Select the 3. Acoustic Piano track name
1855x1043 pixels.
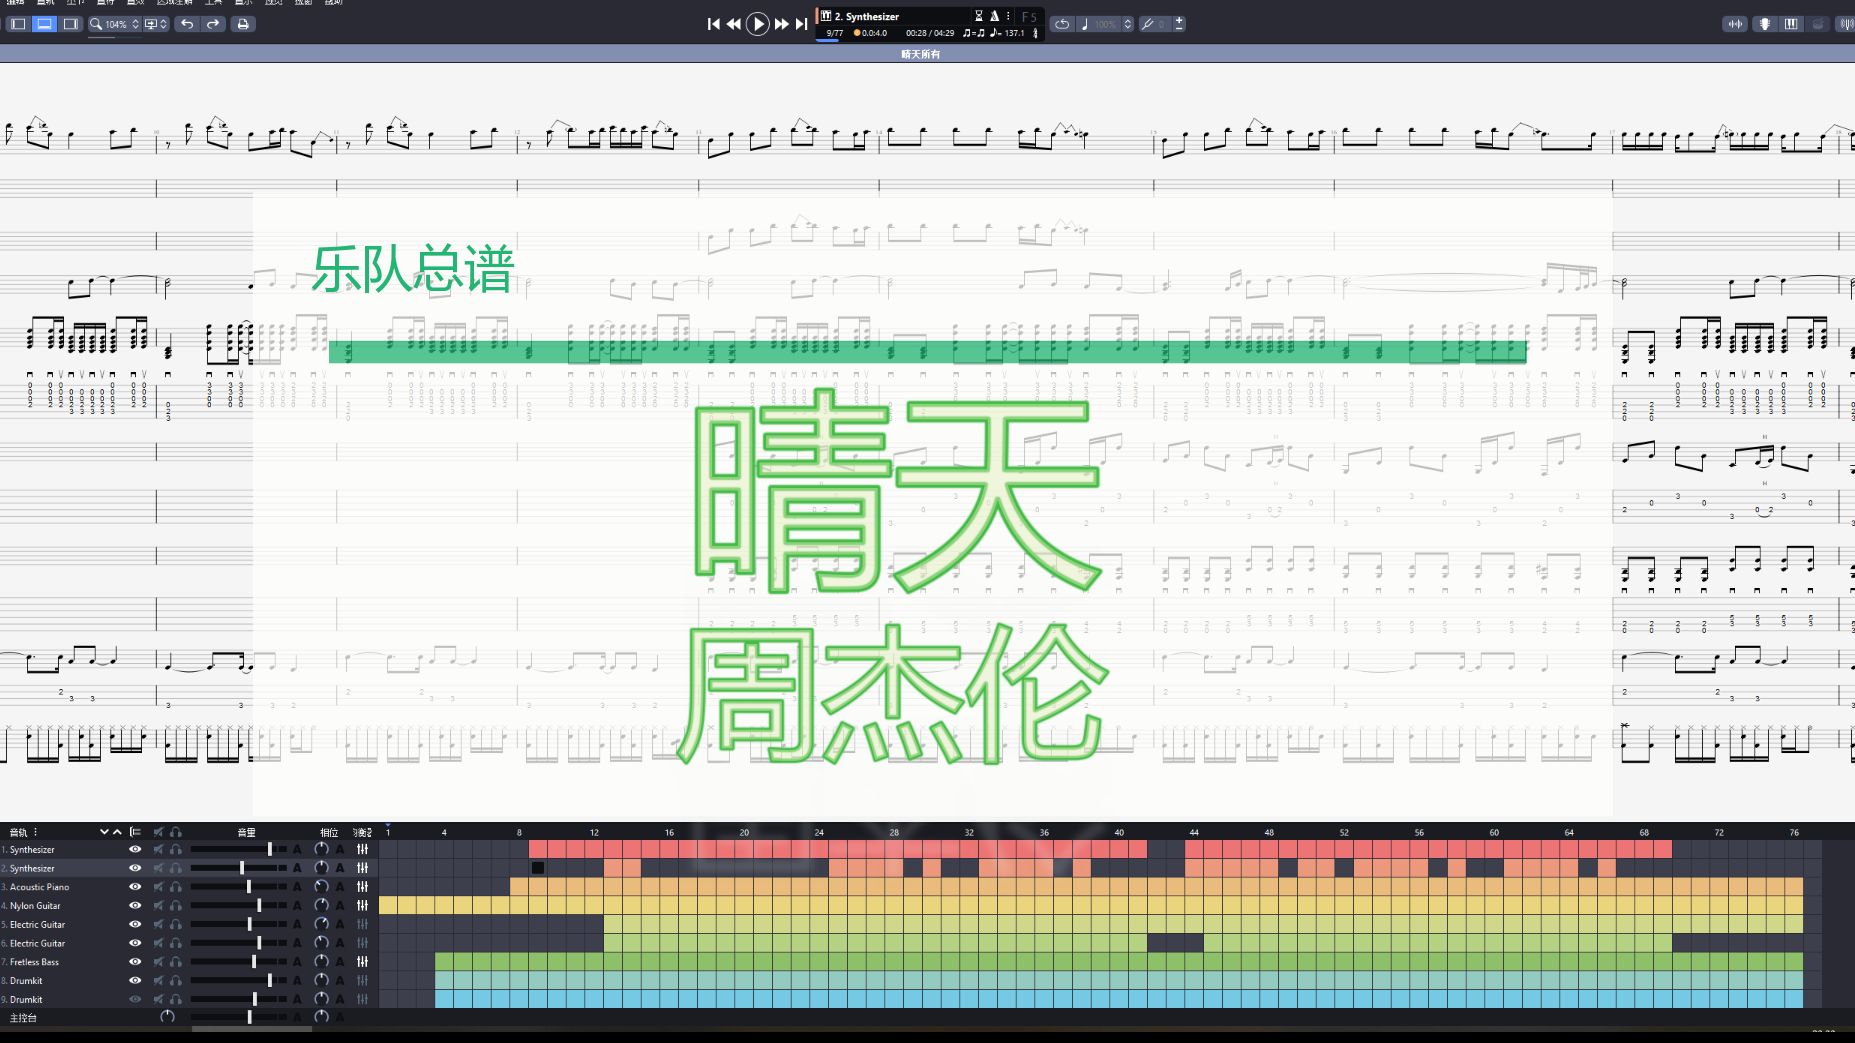[x=39, y=887]
